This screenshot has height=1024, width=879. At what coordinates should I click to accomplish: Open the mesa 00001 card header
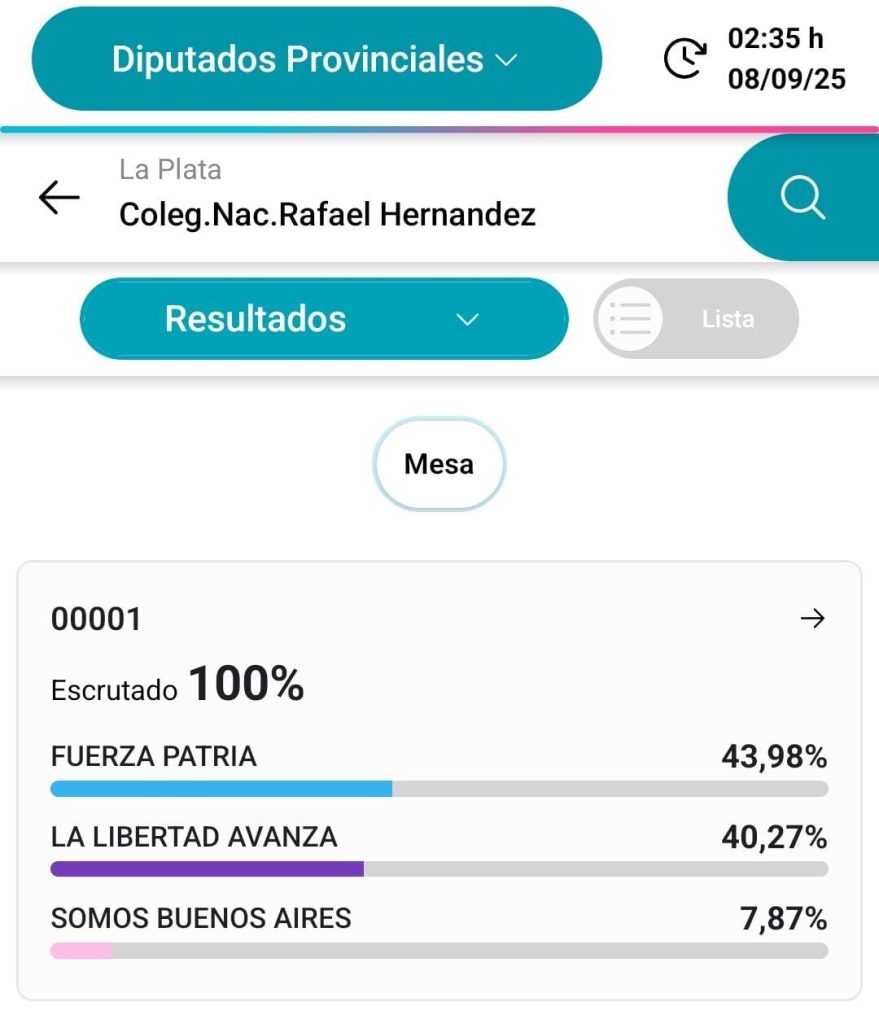point(440,618)
